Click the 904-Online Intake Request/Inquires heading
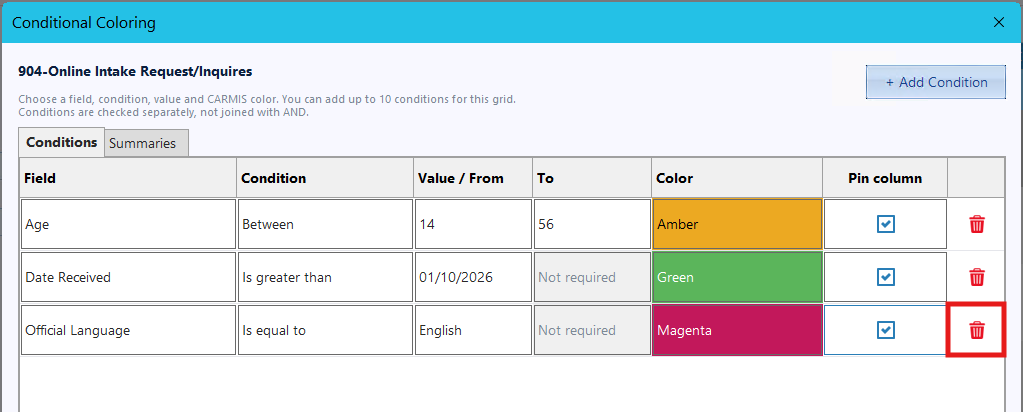Screen dimensions: 1023x412 [135, 71]
